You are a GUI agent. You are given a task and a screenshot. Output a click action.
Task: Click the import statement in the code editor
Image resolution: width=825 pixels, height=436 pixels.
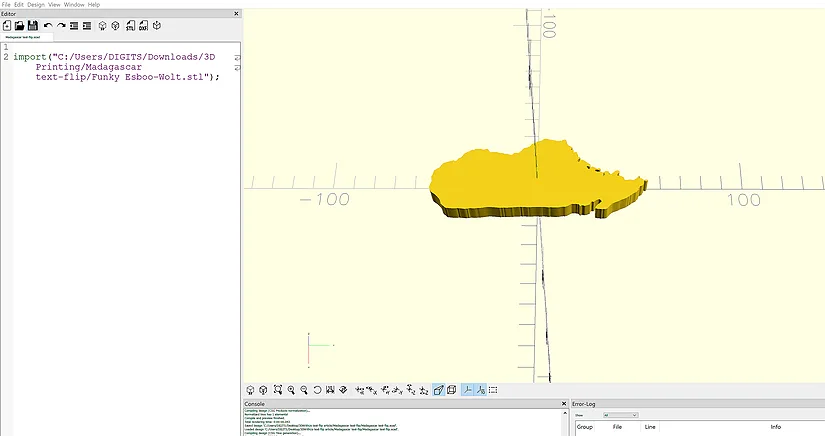pyautogui.click(x=116, y=67)
